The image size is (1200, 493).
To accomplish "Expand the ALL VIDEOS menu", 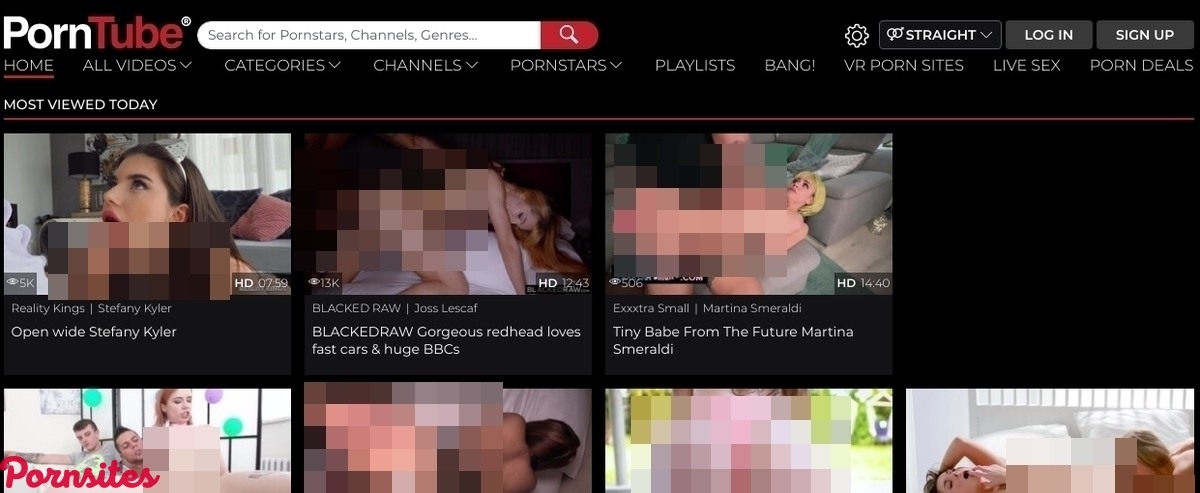I will [137, 65].
